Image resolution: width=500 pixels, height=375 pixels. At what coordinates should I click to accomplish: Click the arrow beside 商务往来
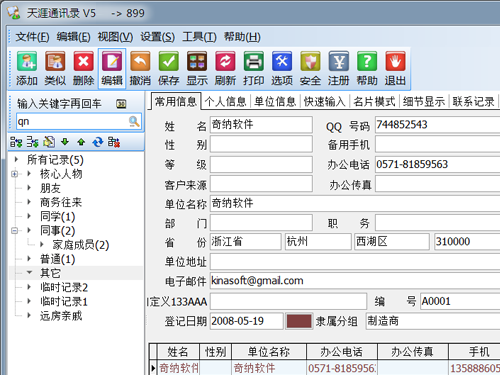(x=29, y=202)
